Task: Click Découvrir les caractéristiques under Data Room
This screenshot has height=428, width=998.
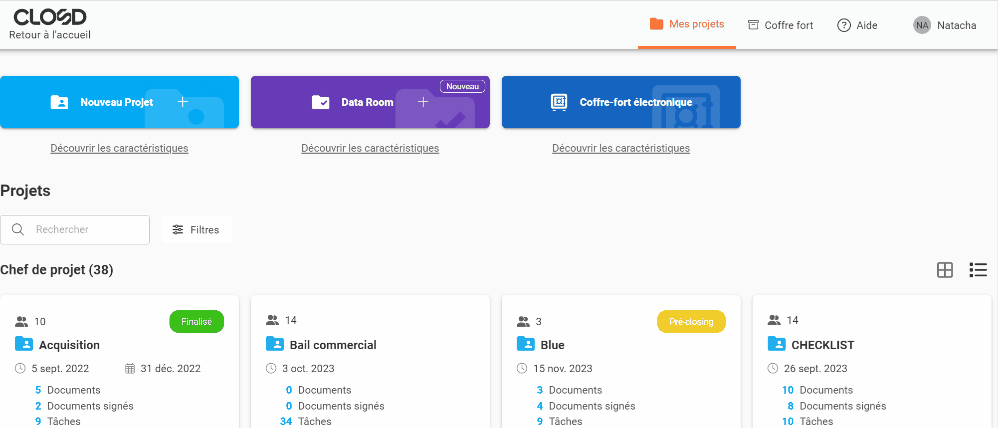Action: [370, 148]
